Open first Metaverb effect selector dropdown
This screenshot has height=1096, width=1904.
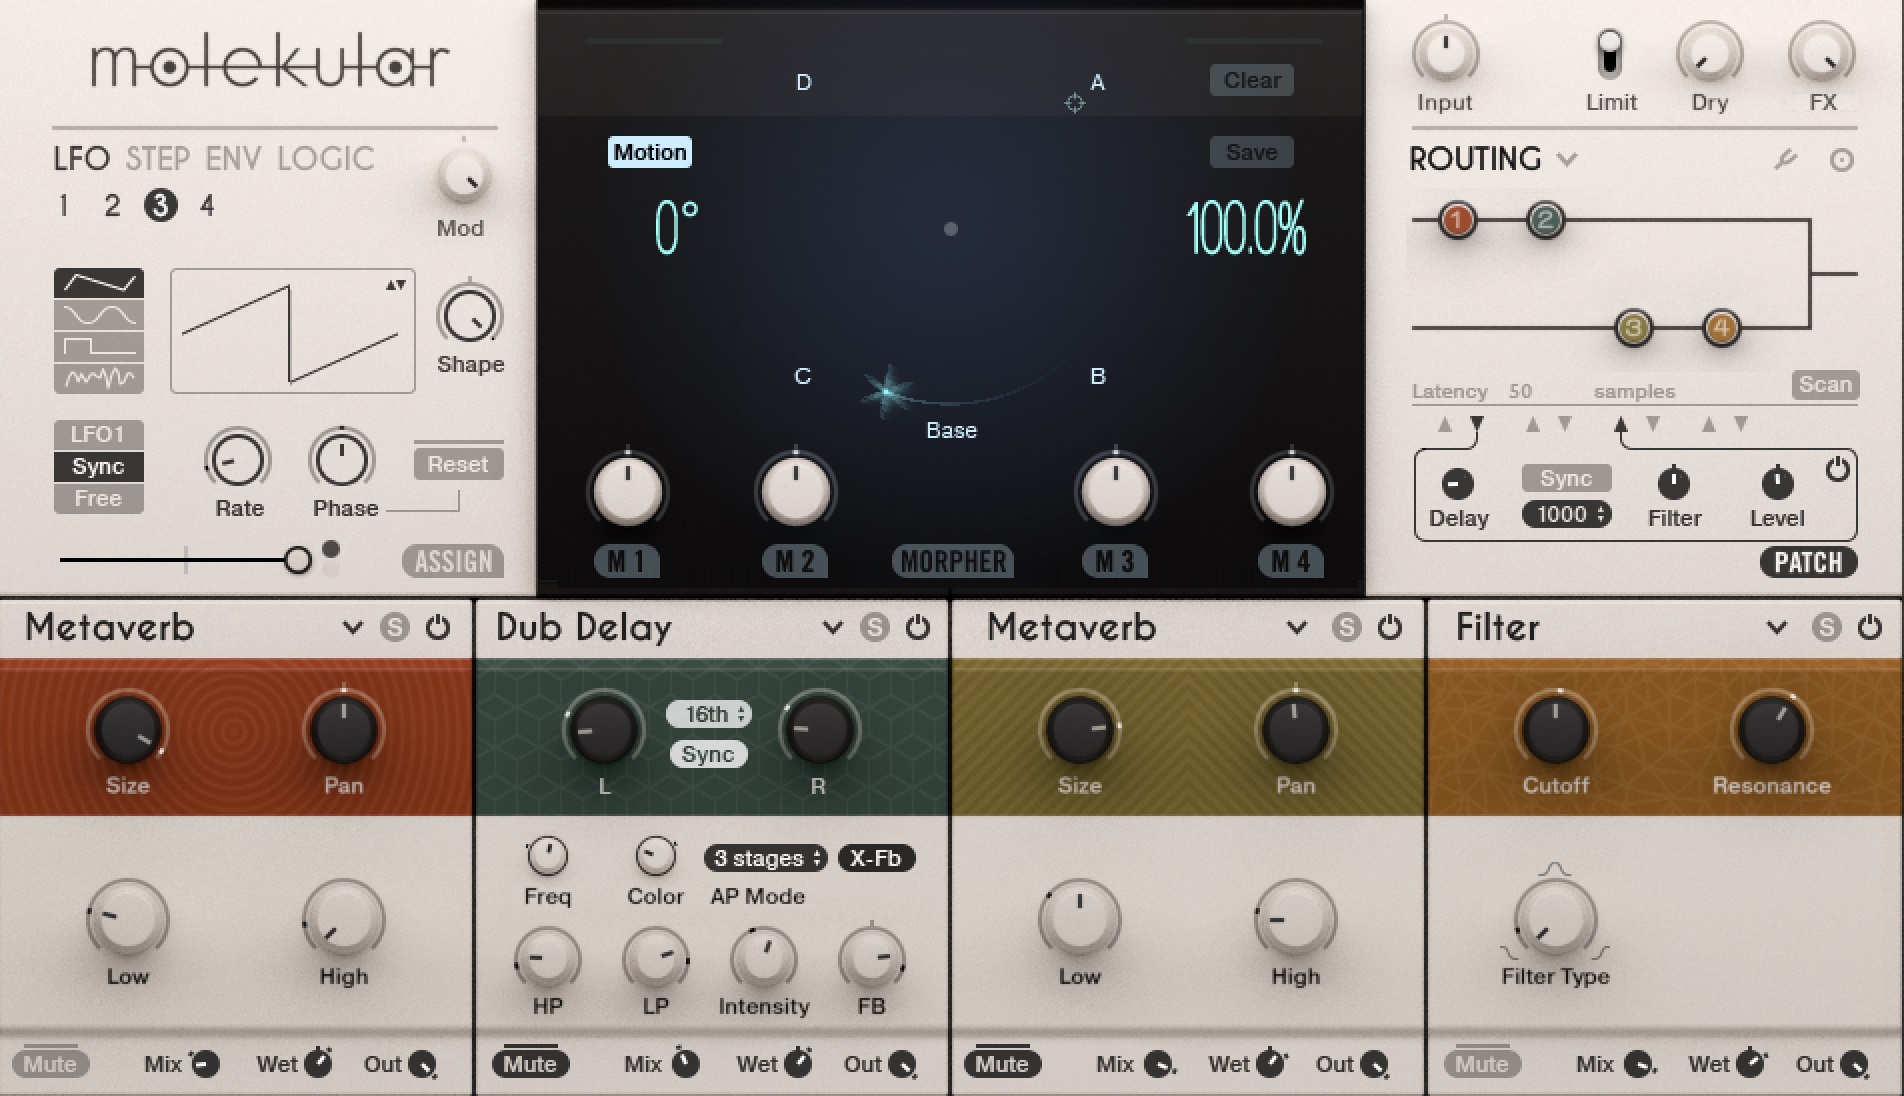coord(352,628)
